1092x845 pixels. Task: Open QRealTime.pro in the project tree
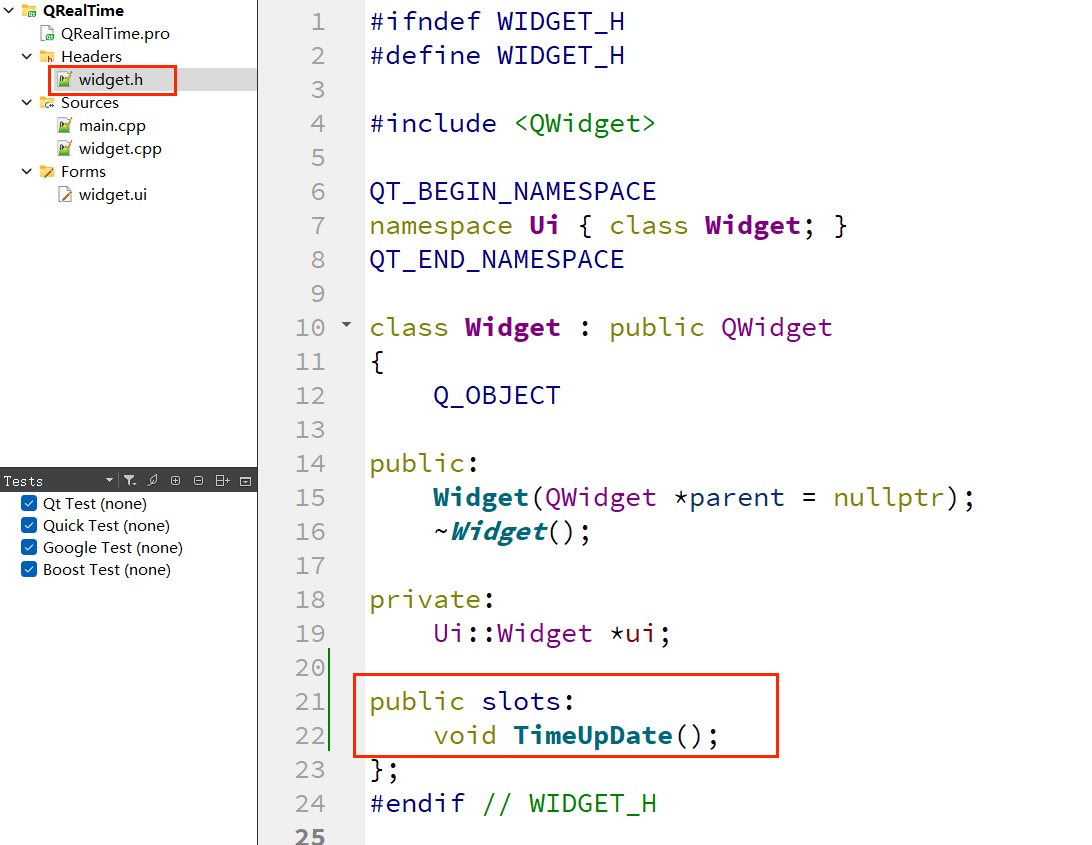pyautogui.click(x=115, y=33)
